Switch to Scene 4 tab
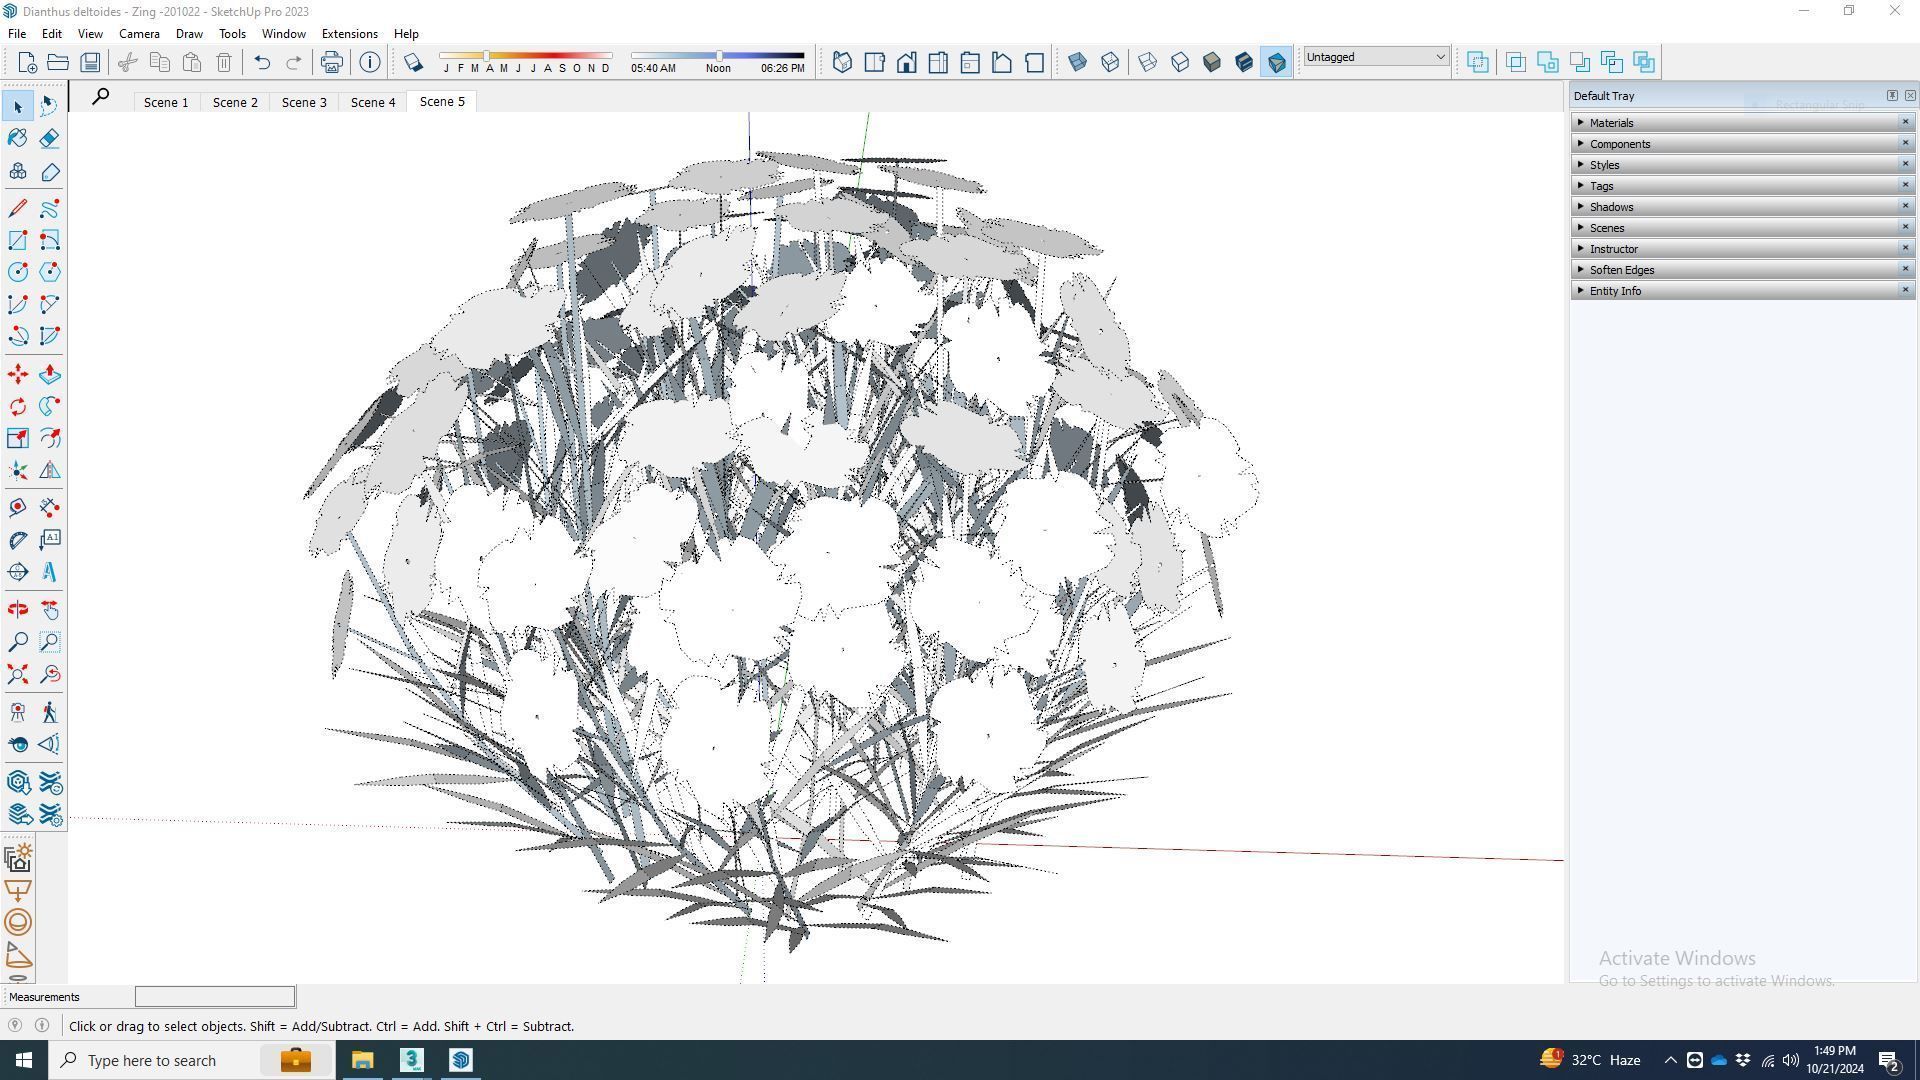Screen dimensions: 1920x1080 point(373,102)
